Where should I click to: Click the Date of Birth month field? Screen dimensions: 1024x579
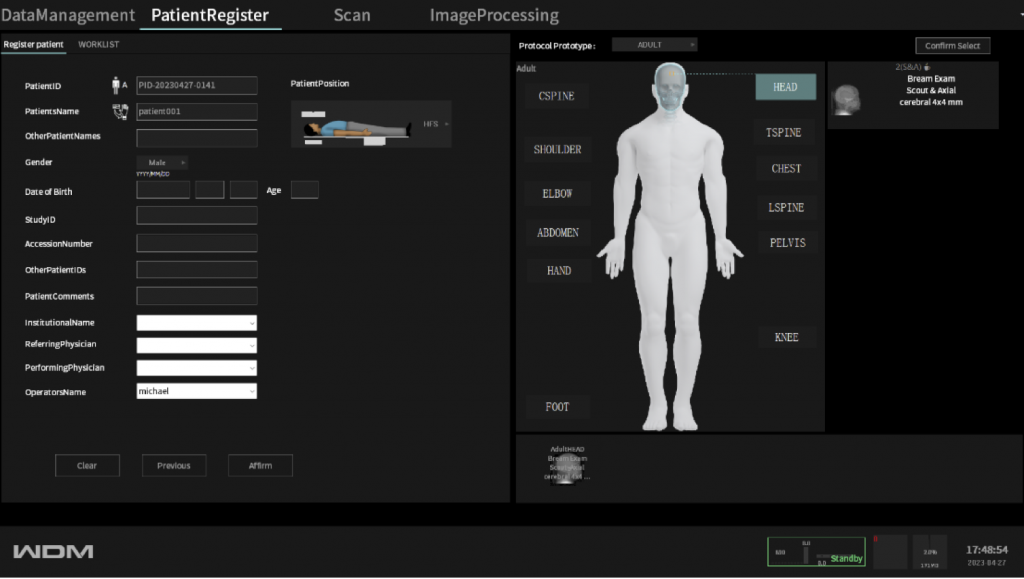point(210,190)
